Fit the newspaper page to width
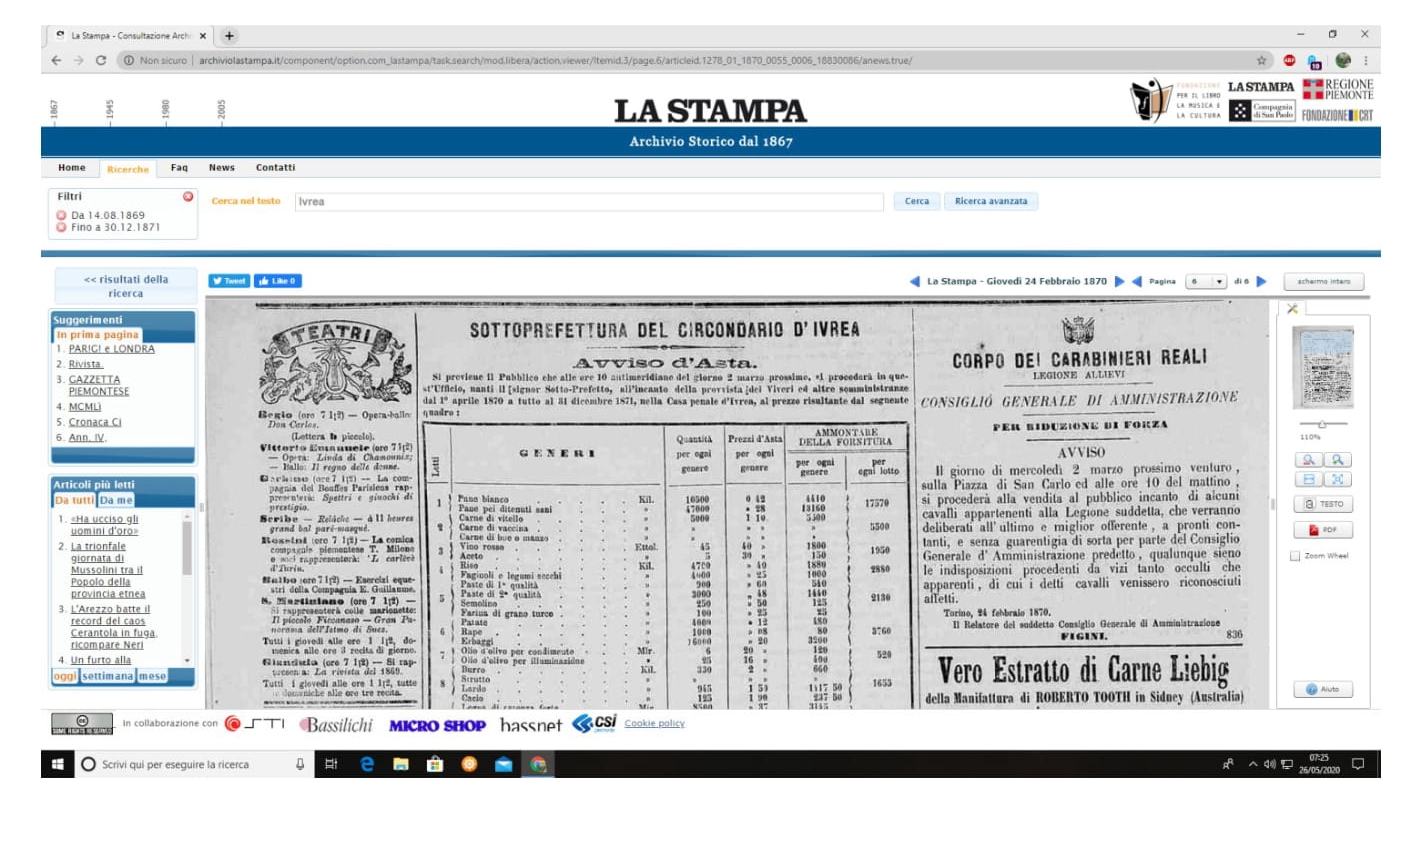 pyautogui.click(x=1308, y=480)
